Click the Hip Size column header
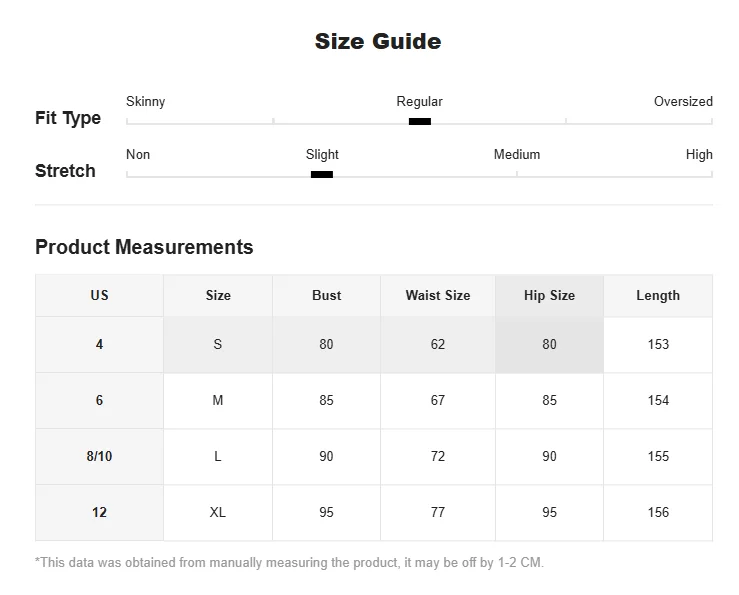 pos(549,295)
